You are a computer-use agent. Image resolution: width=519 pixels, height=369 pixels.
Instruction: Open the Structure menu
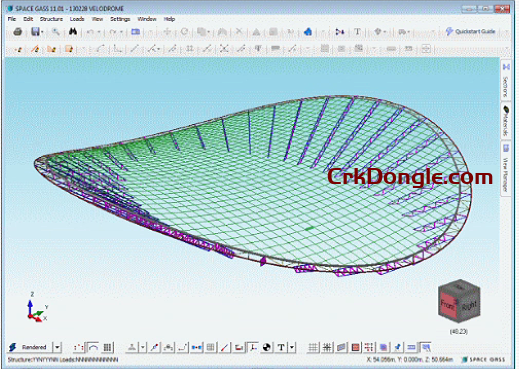(x=51, y=19)
